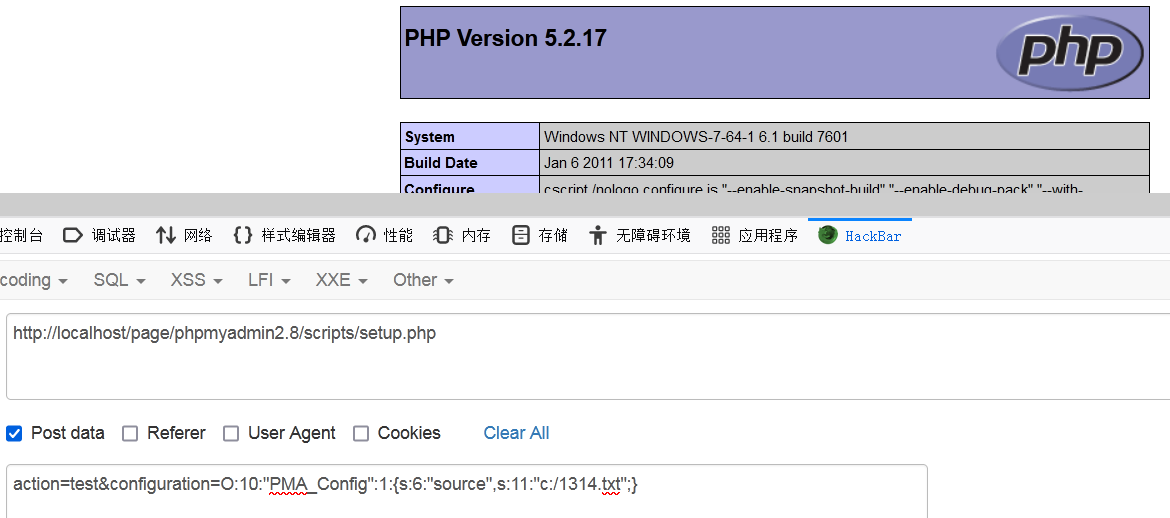Select the HackBar tab label
This screenshot has height=518, width=1170.
click(873, 236)
